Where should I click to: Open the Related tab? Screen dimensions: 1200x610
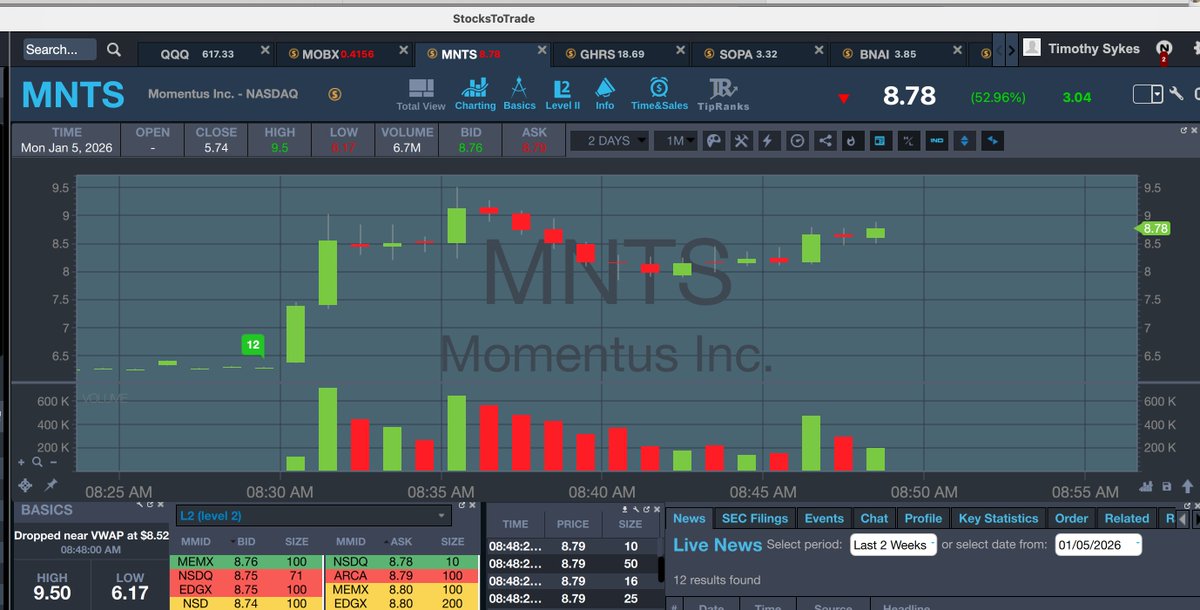(x=1127, y=518)
